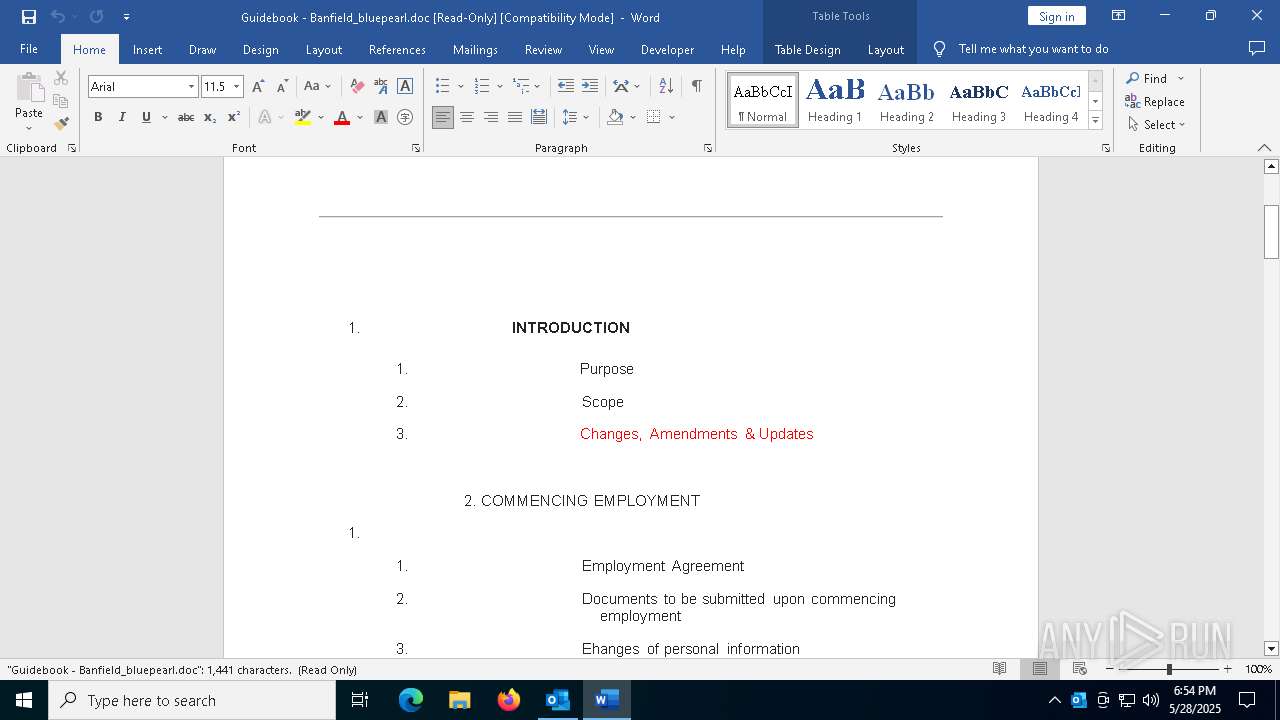
Task: Click the Decrease Indent icon
Action: pyautogui.click(x=566, y=87)
